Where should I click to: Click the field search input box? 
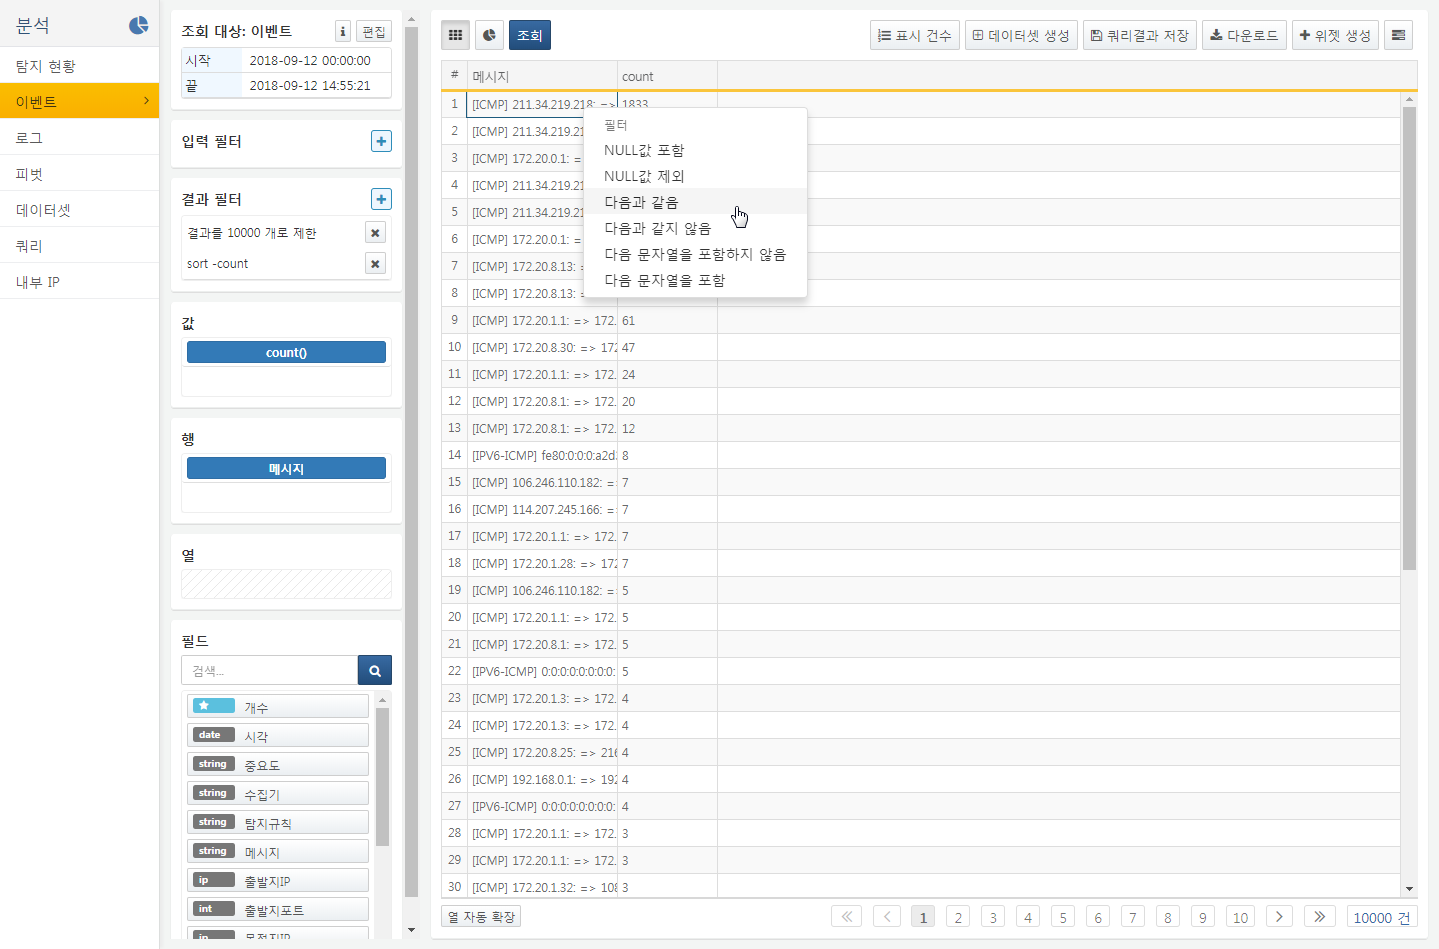(269, 670)
